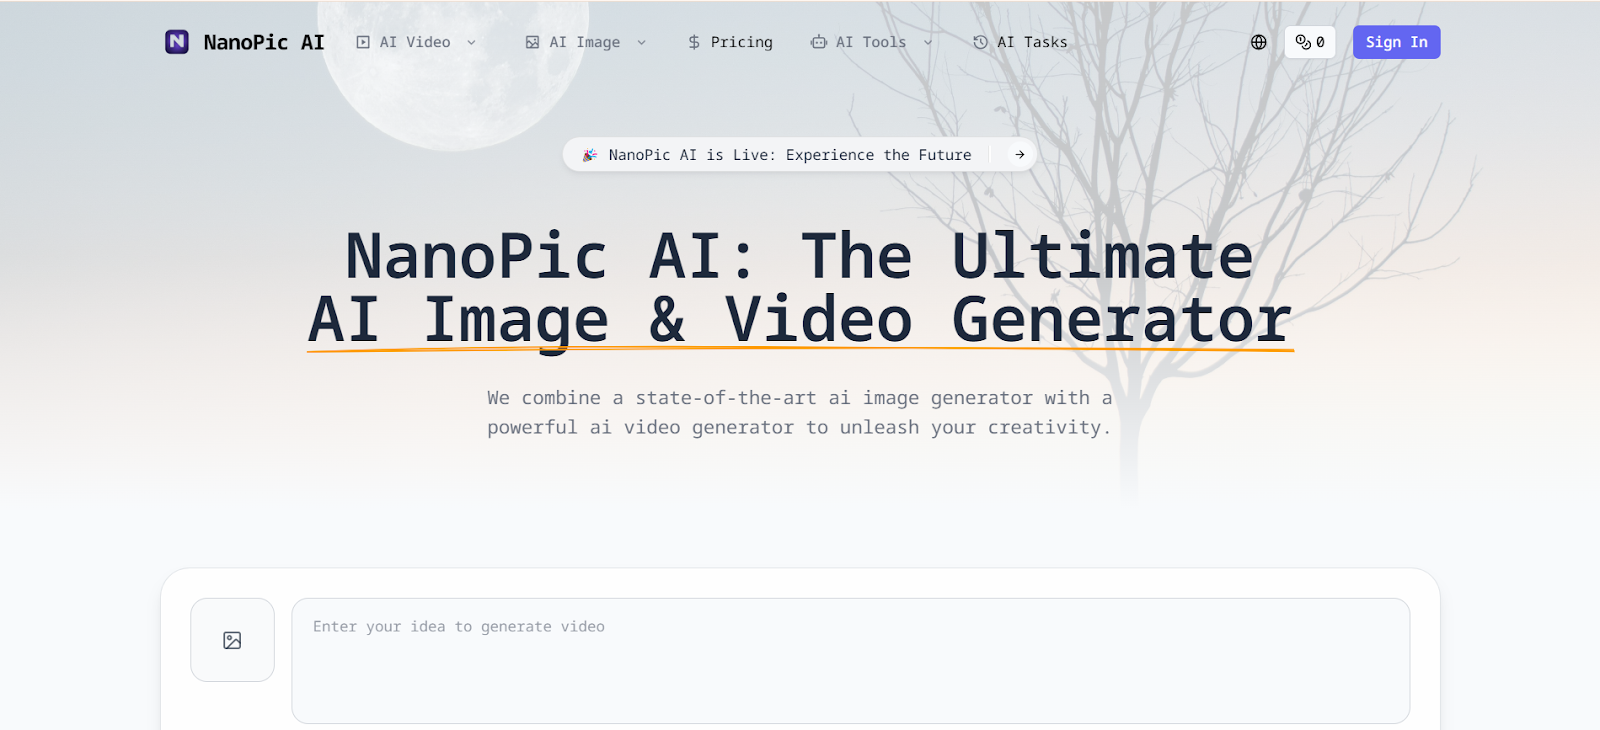Open the Pricing menu item
Screen dimensions: 1600x730
coord(741,42)
